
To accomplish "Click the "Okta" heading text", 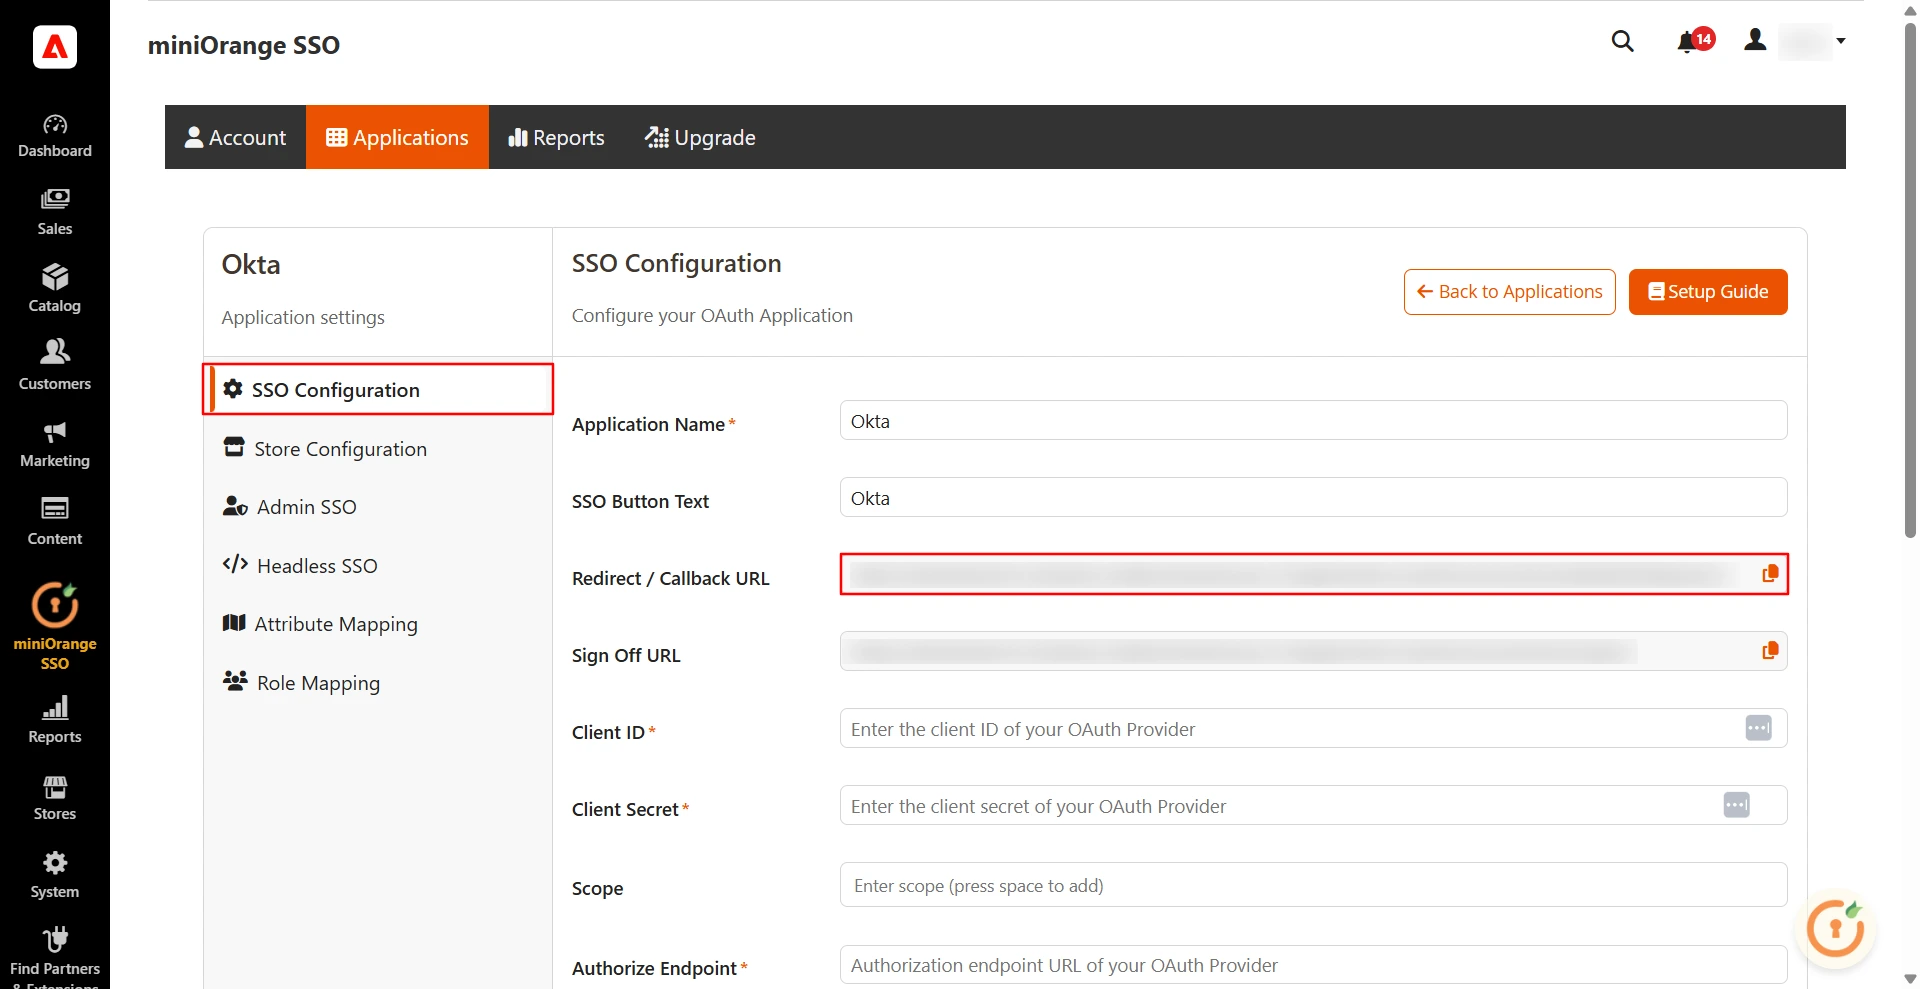I will coord(251,264).
